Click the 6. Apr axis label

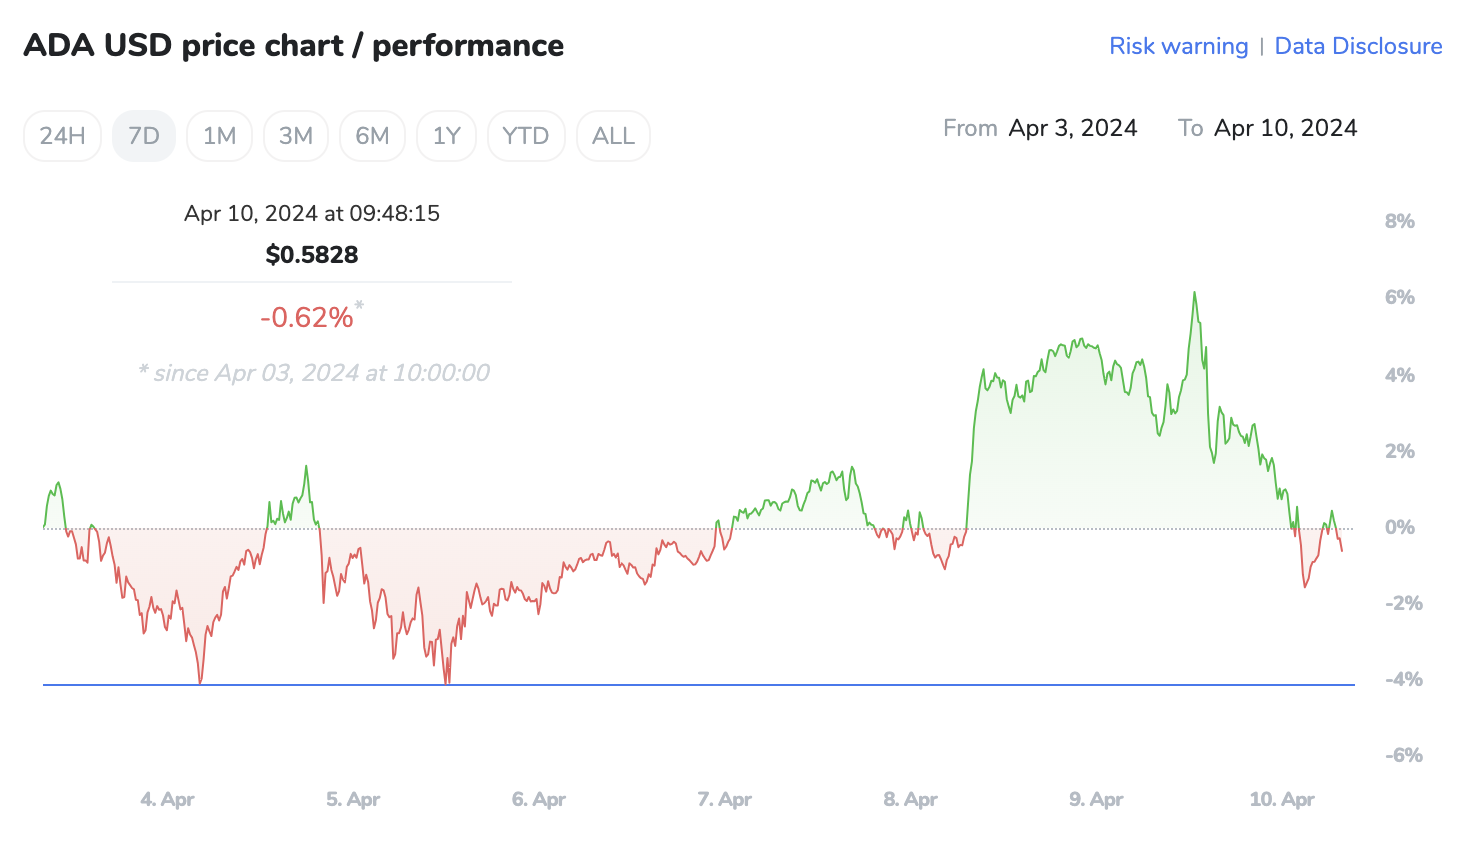(539, 799)
